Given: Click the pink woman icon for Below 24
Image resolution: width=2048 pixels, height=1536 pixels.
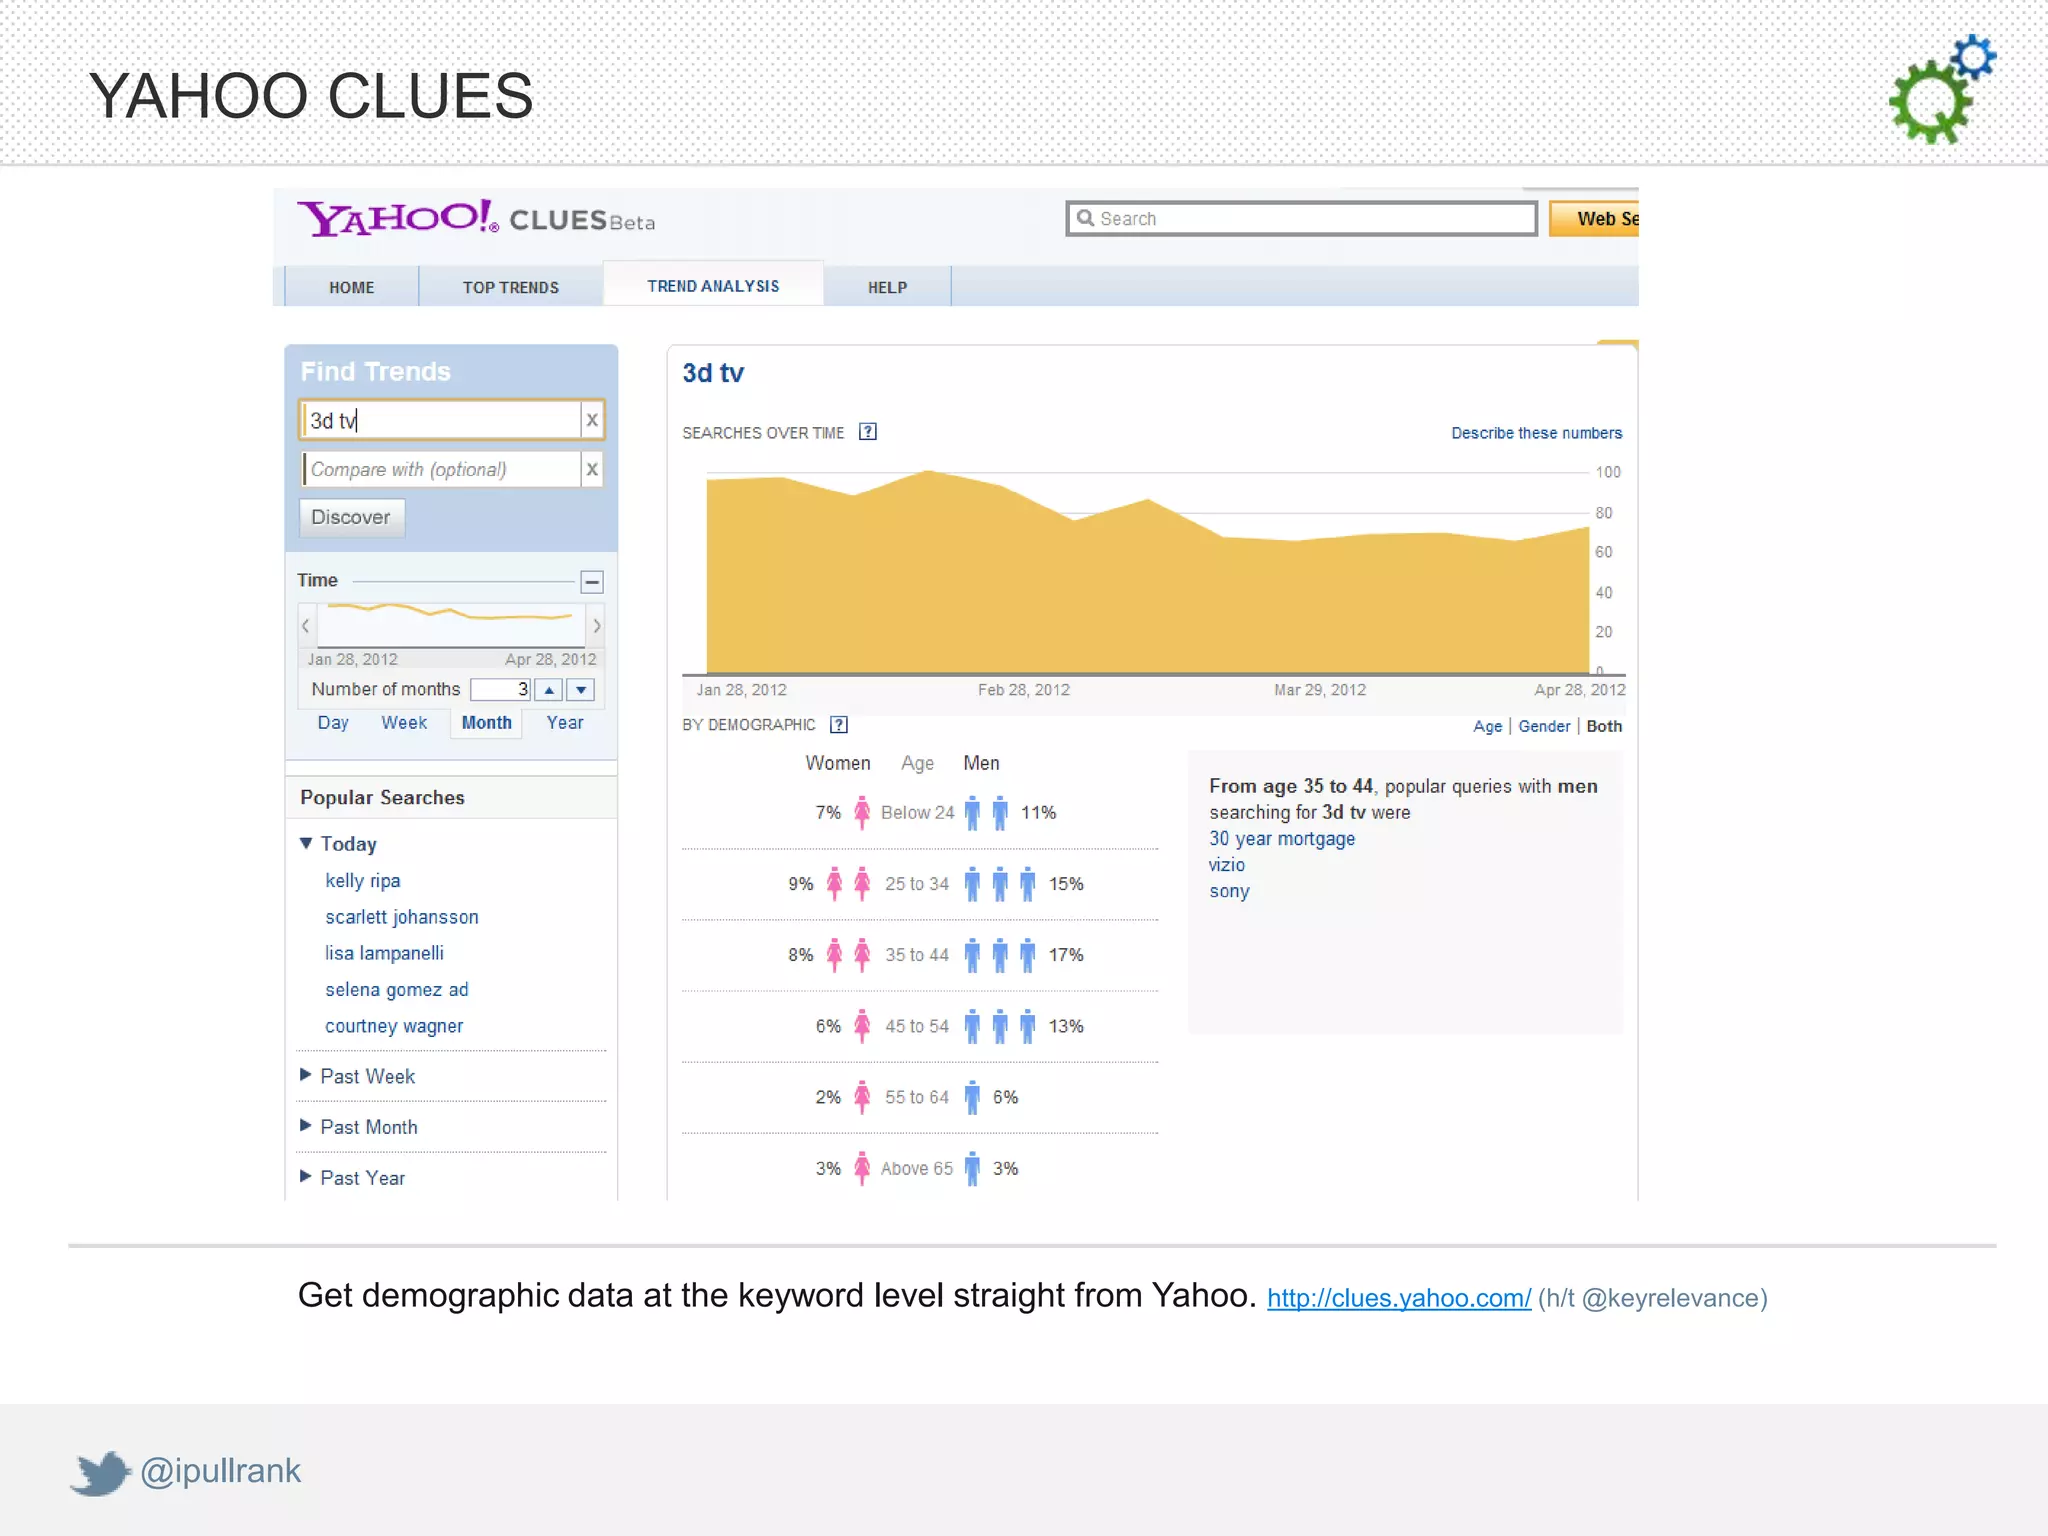Looking at the screenshot, I should click(862, 813).
